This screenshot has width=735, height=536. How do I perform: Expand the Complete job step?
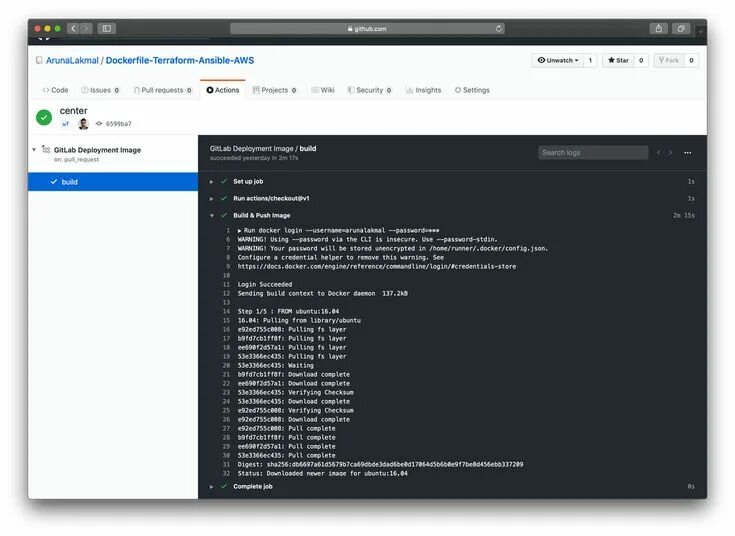(211, 487)
